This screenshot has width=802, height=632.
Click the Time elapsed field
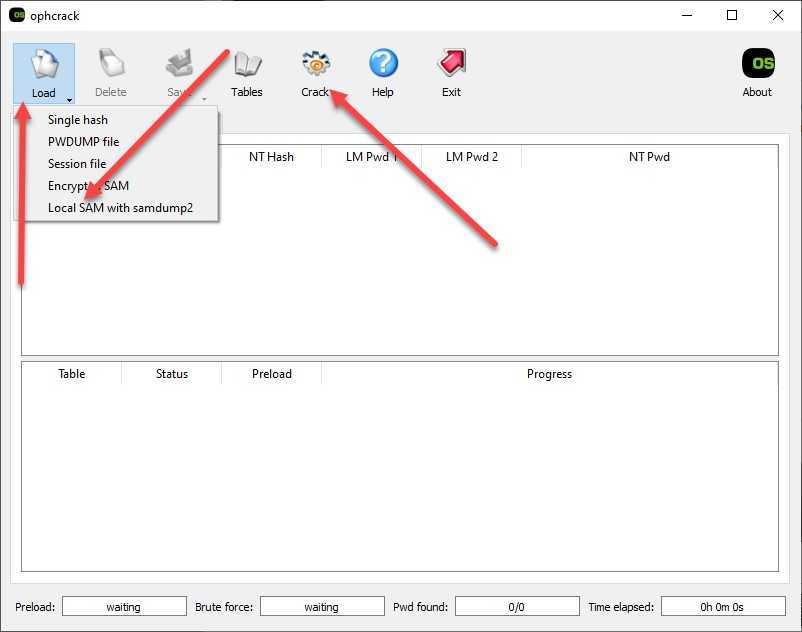(x=723, y=606)
